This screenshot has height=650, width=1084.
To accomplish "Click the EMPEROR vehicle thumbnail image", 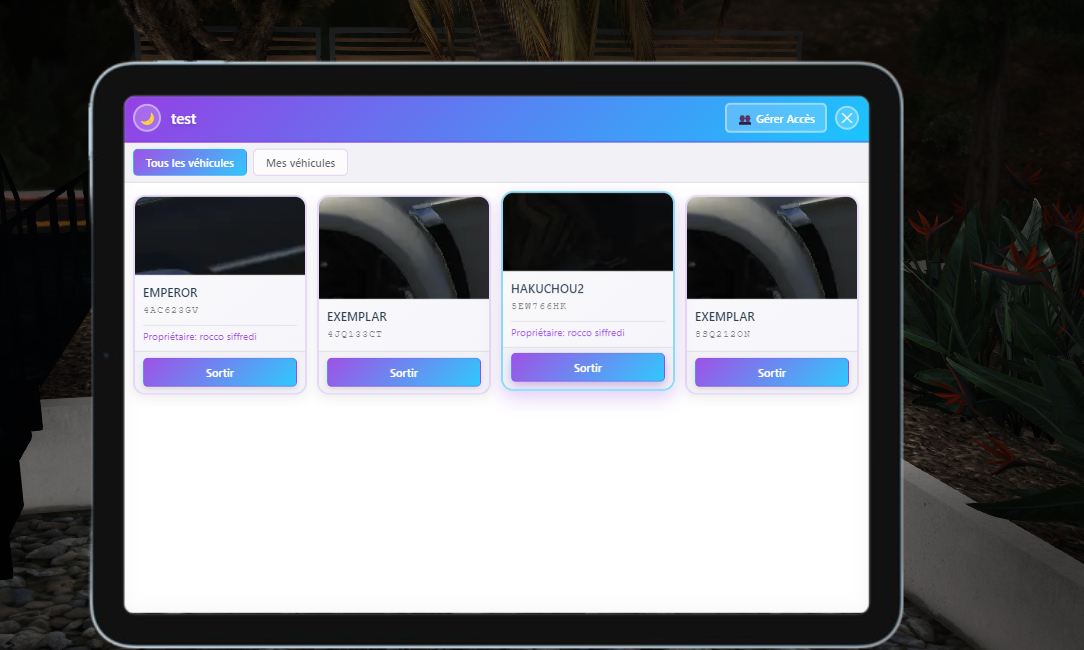I will (220, 236).
